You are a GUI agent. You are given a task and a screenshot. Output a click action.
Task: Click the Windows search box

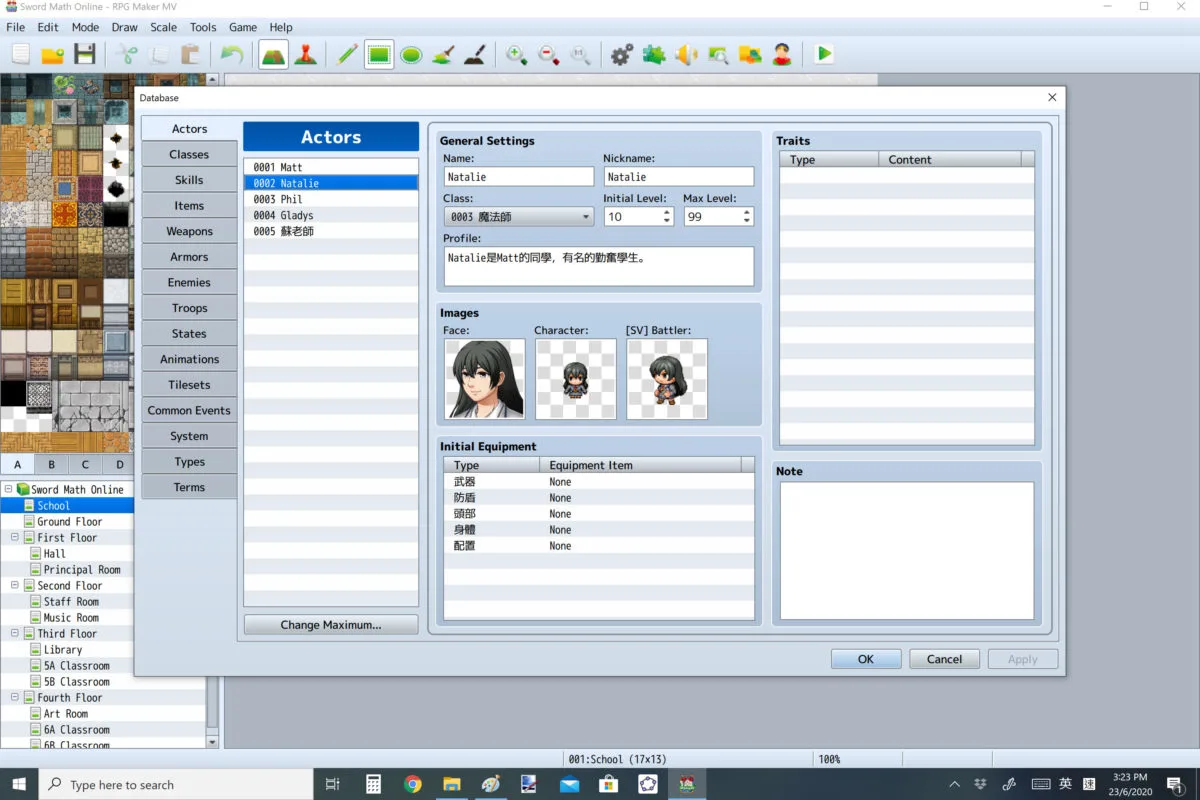tap(176, 784)
